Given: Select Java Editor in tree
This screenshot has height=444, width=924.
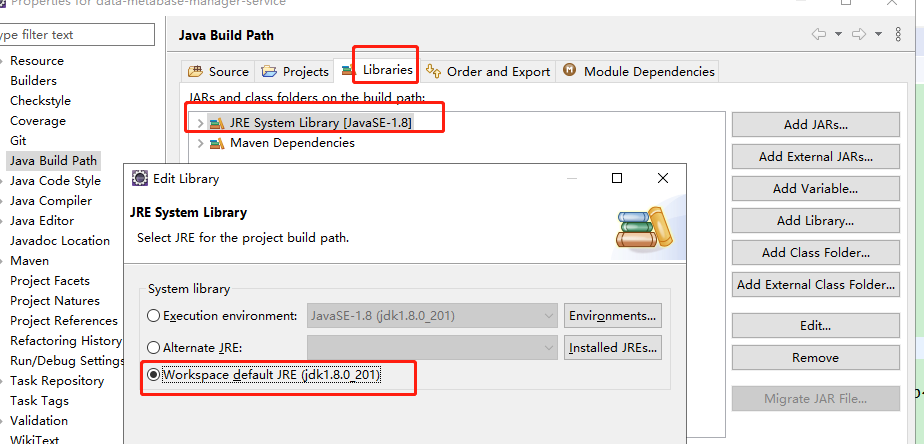Looking at the screenshot, I should (x=42, y=221).
